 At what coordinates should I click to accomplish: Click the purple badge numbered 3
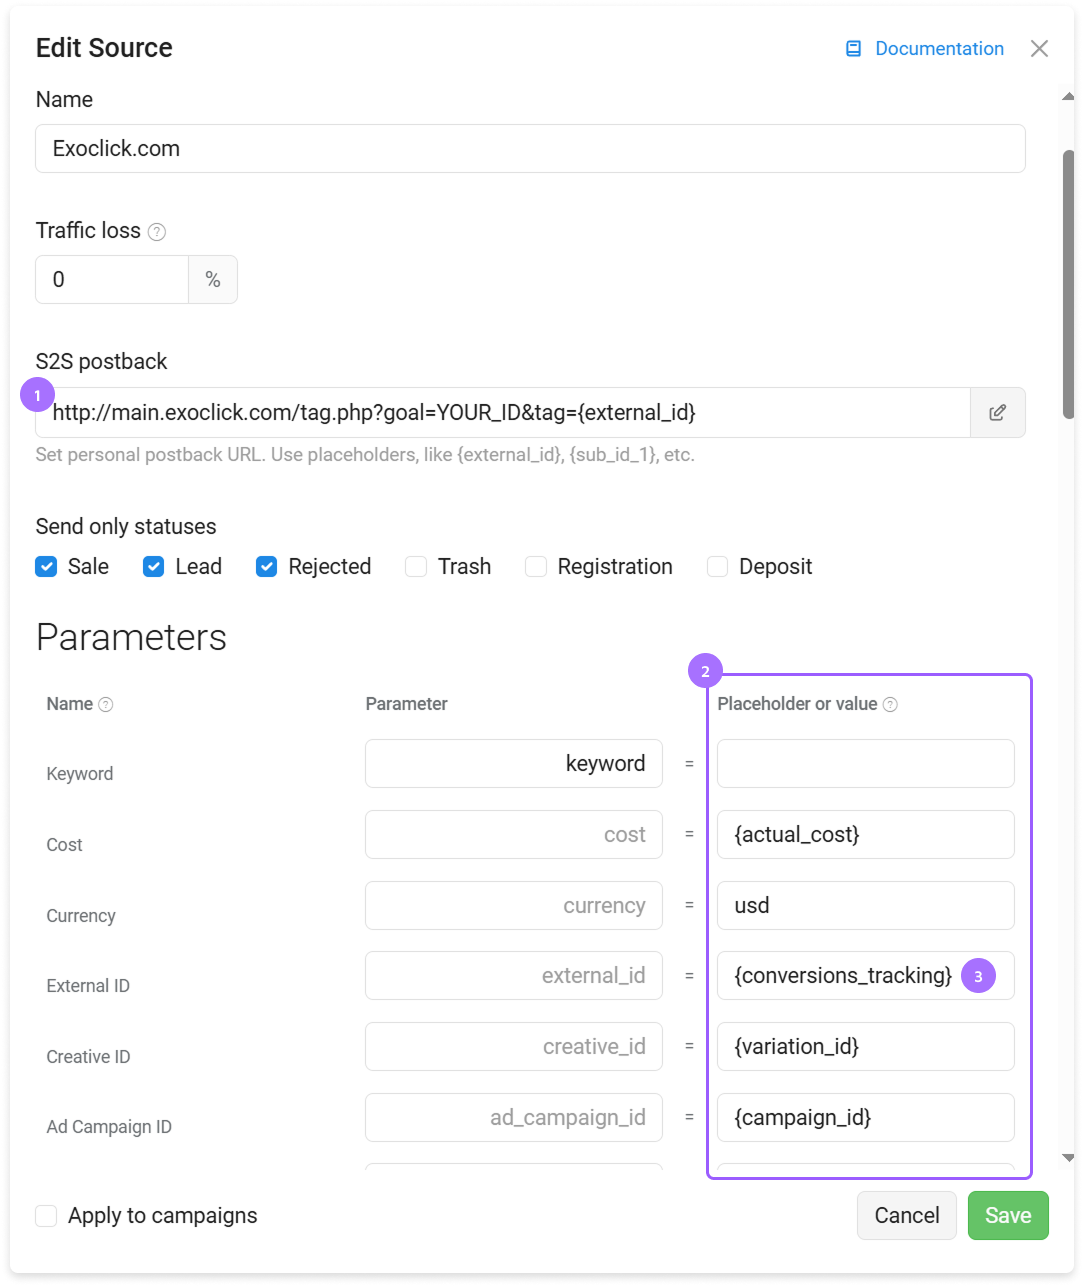coord(978,976)
